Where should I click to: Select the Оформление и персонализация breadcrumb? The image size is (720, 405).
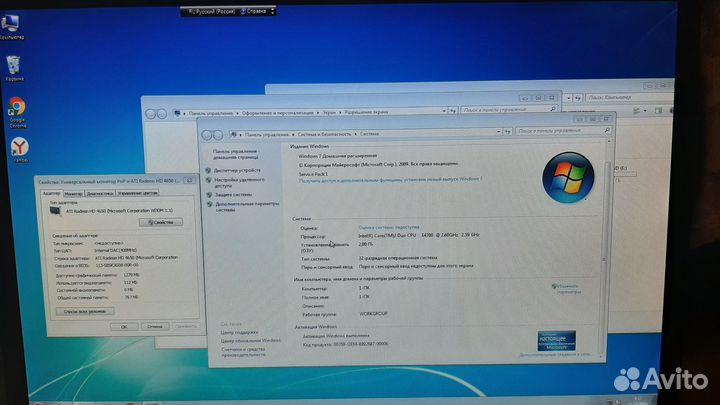[277, 113]
